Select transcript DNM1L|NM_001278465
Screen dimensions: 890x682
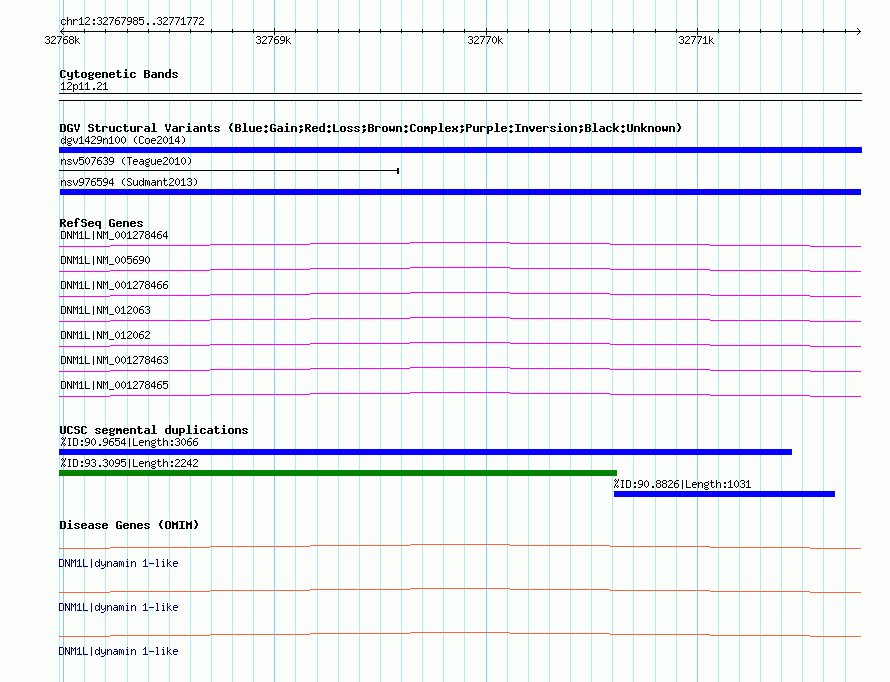coord(114,385)
